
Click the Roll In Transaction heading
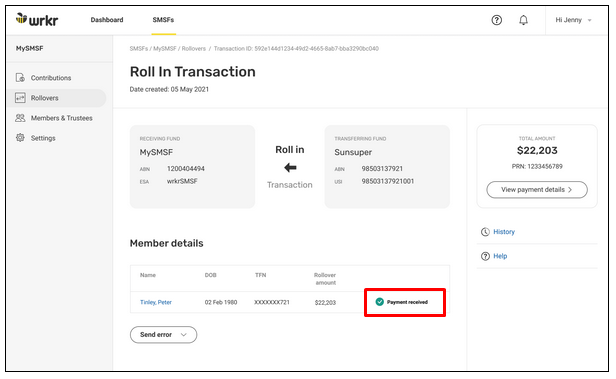click(192, 72)
